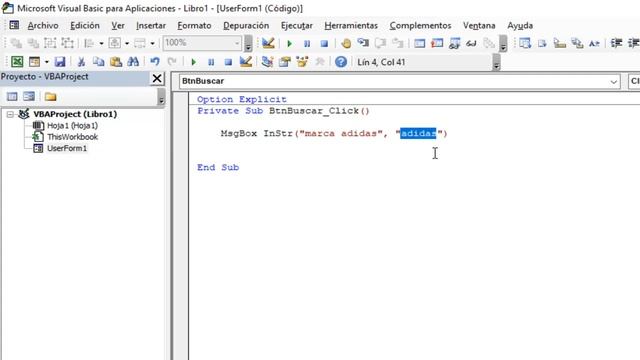Click Break icon in the Standard toolbar
The width and height of the screenshot is (640, 360).
[x=211, y=62]
